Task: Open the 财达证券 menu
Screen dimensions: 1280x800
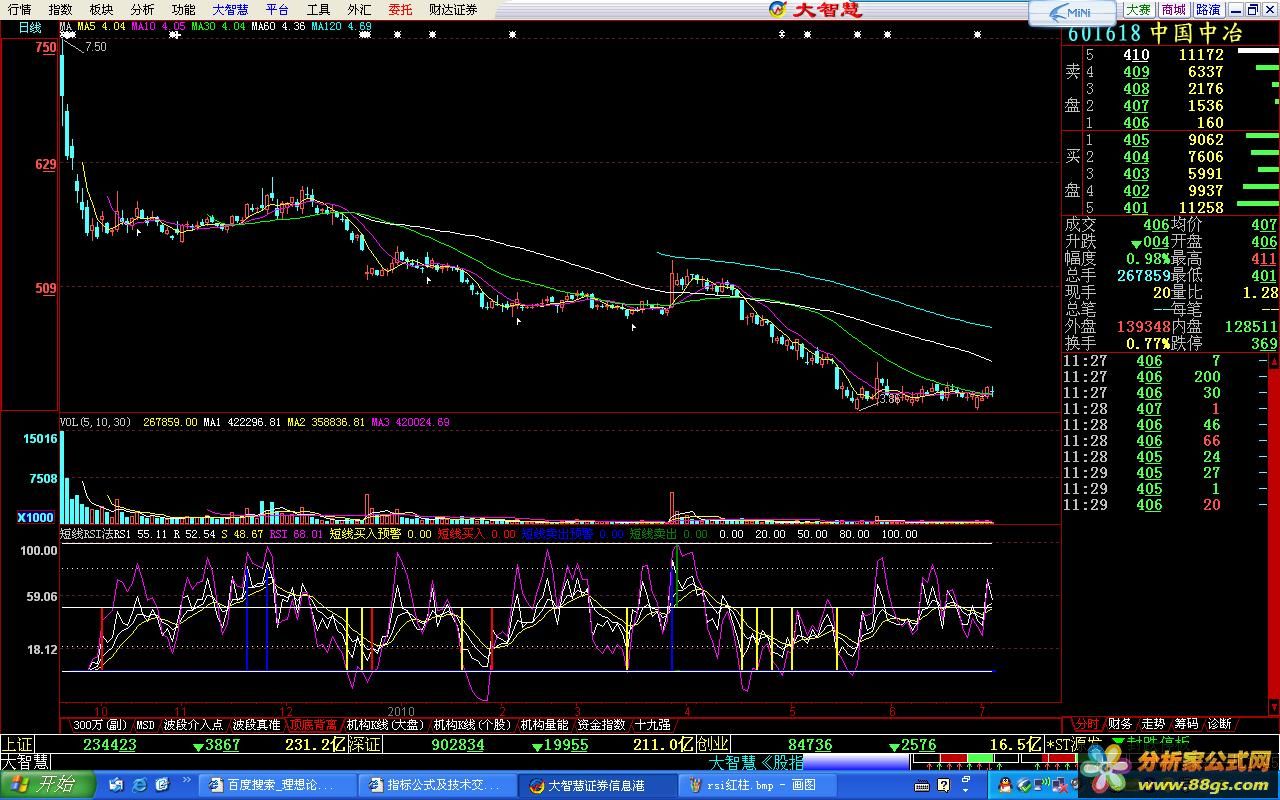Action: pyautogui.click(x=453, y=9)
